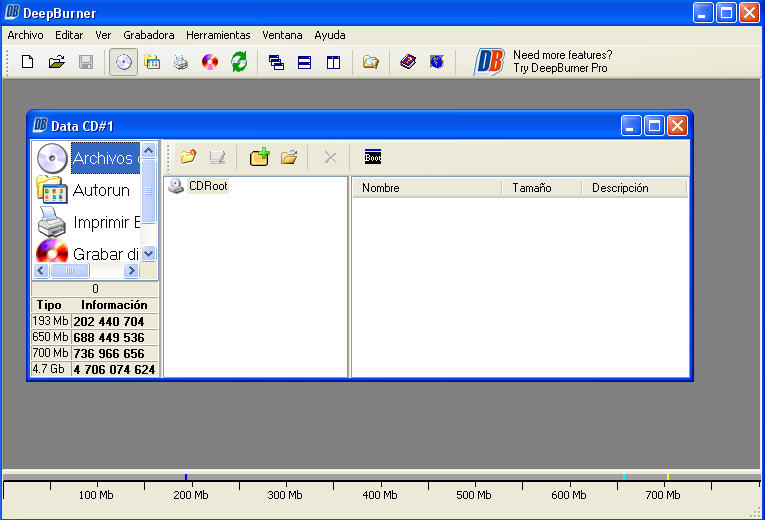Sort by the Tamaño column header
The height and width of the screenshot is (520, 765).
point(542,188)
